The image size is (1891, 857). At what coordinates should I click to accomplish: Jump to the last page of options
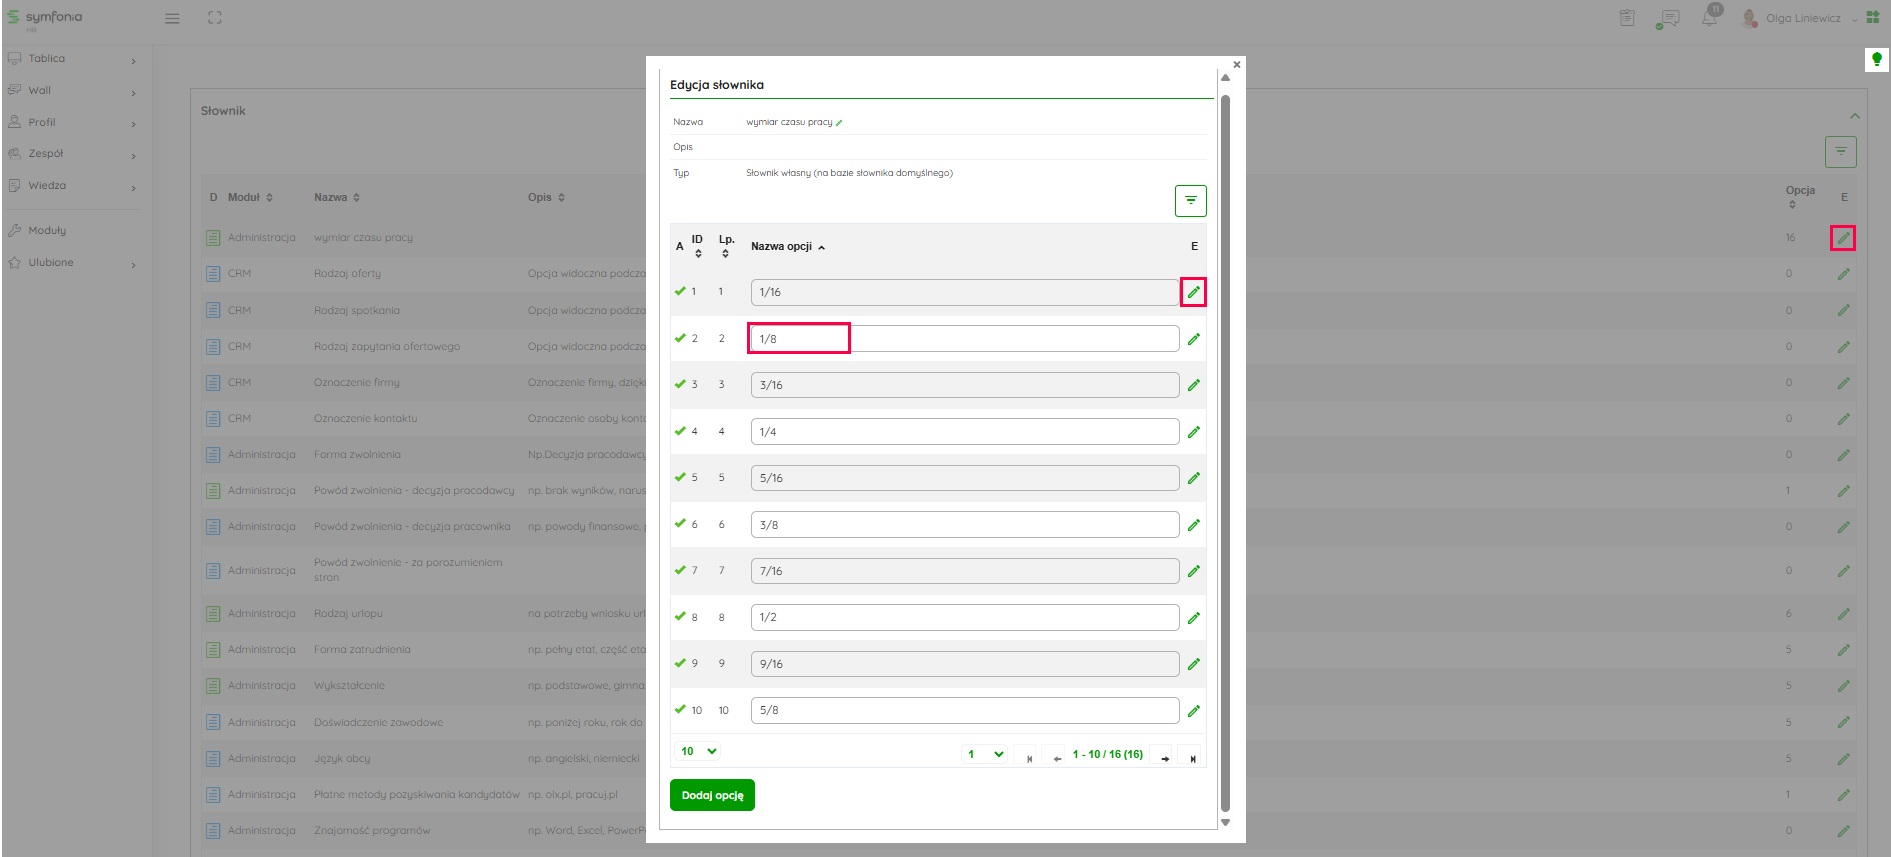[1192, 757]
